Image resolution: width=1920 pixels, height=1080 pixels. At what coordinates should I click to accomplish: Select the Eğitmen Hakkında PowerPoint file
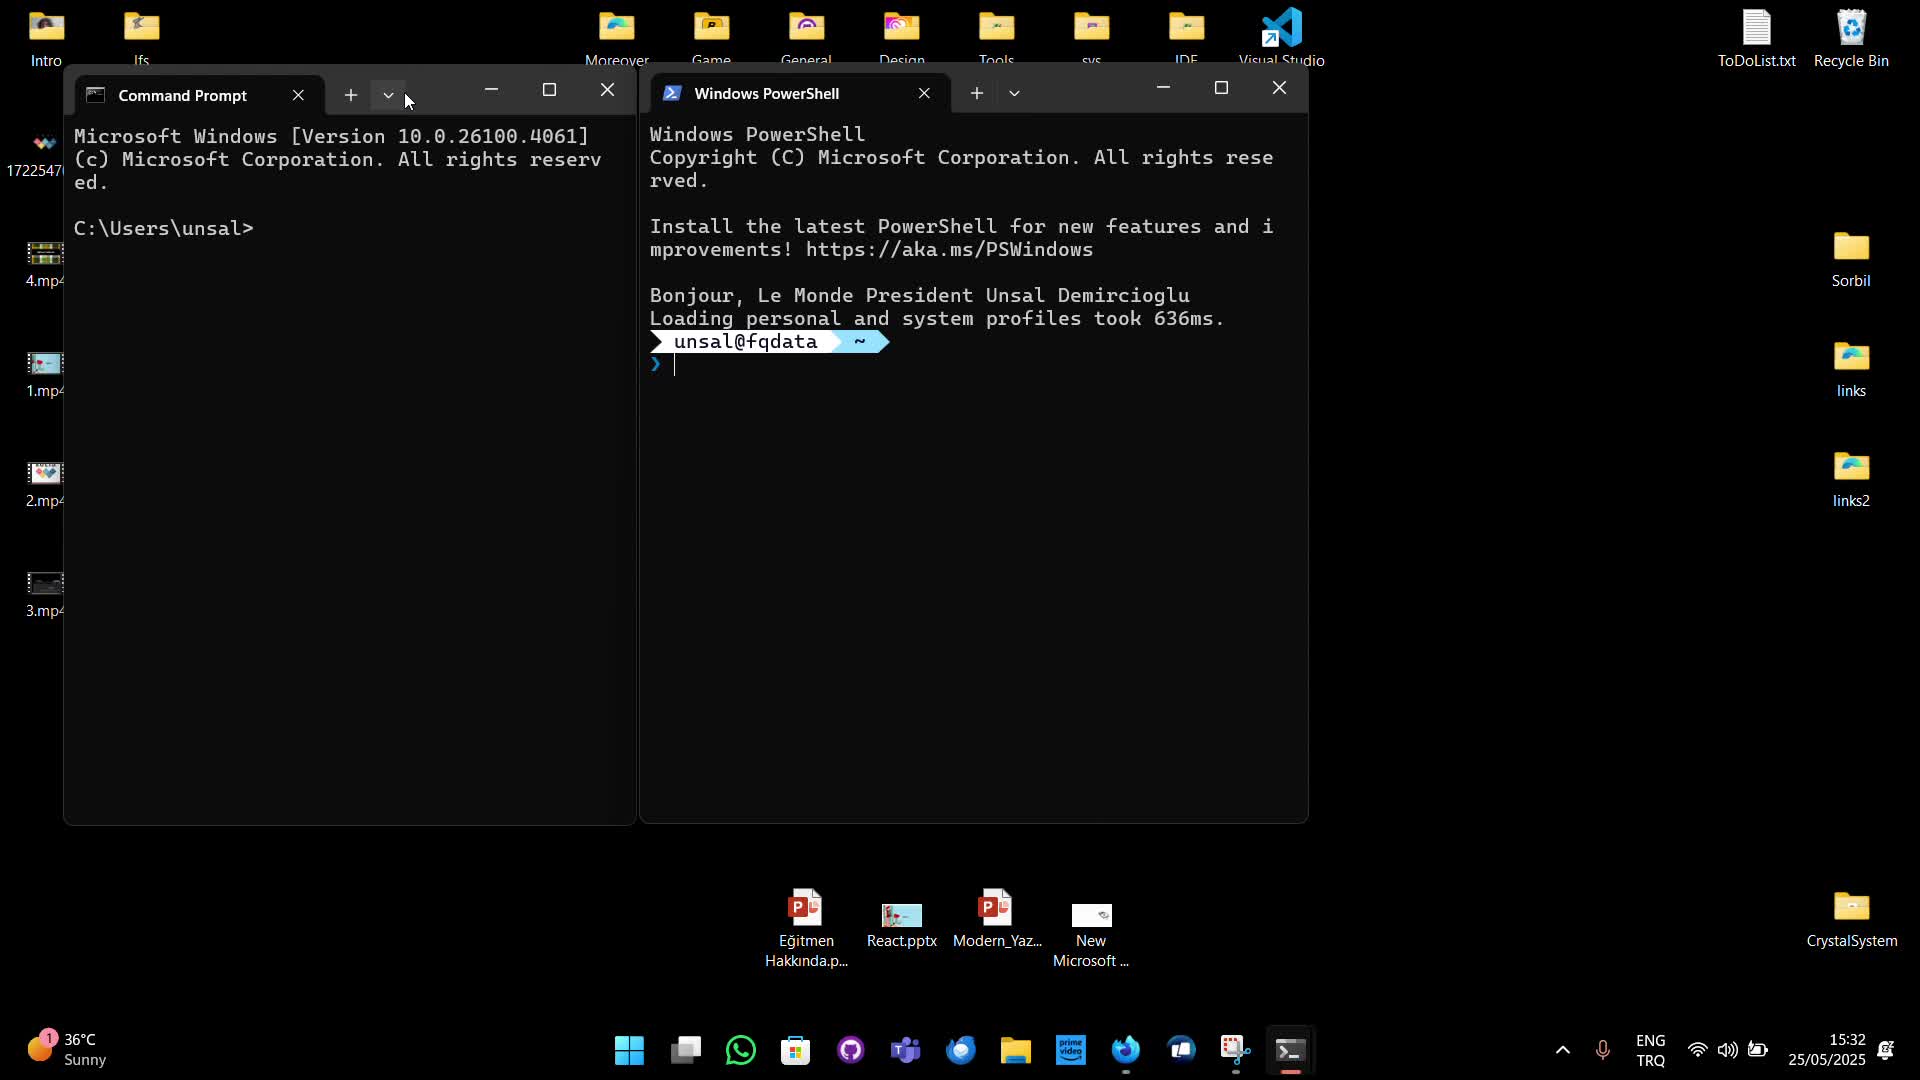tap(806, 929)
